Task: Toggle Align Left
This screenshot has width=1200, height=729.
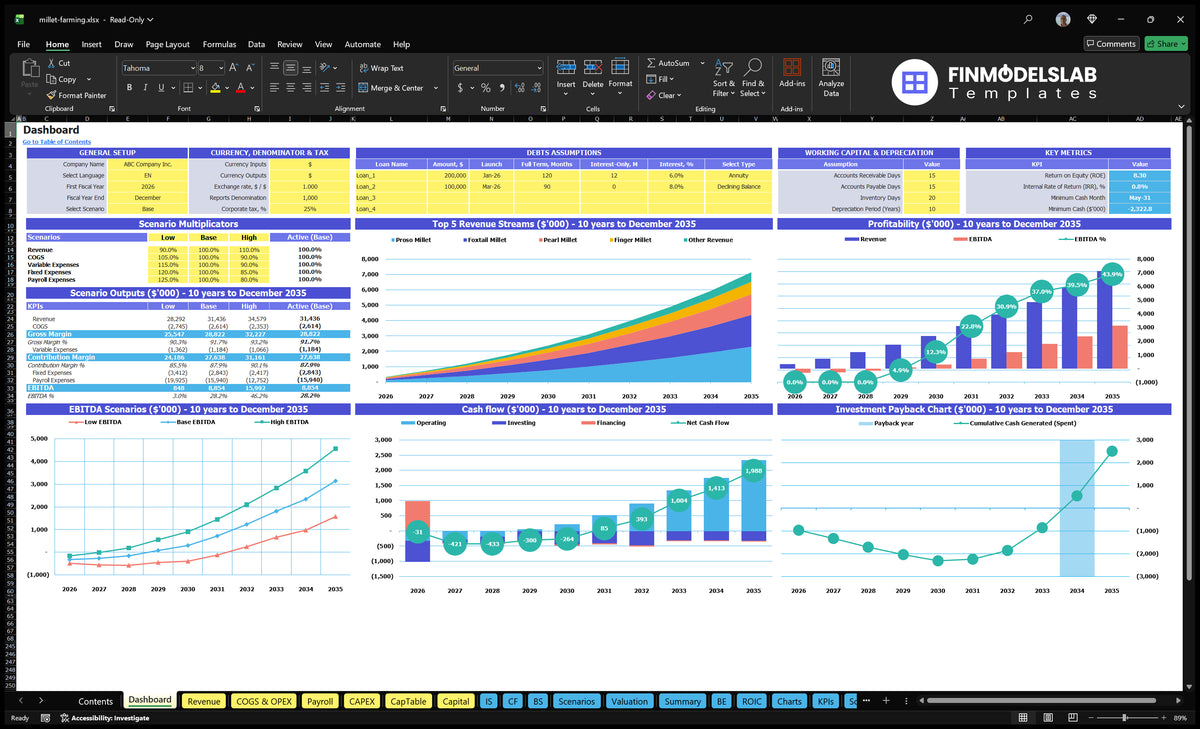Action: tap(274, 88)
